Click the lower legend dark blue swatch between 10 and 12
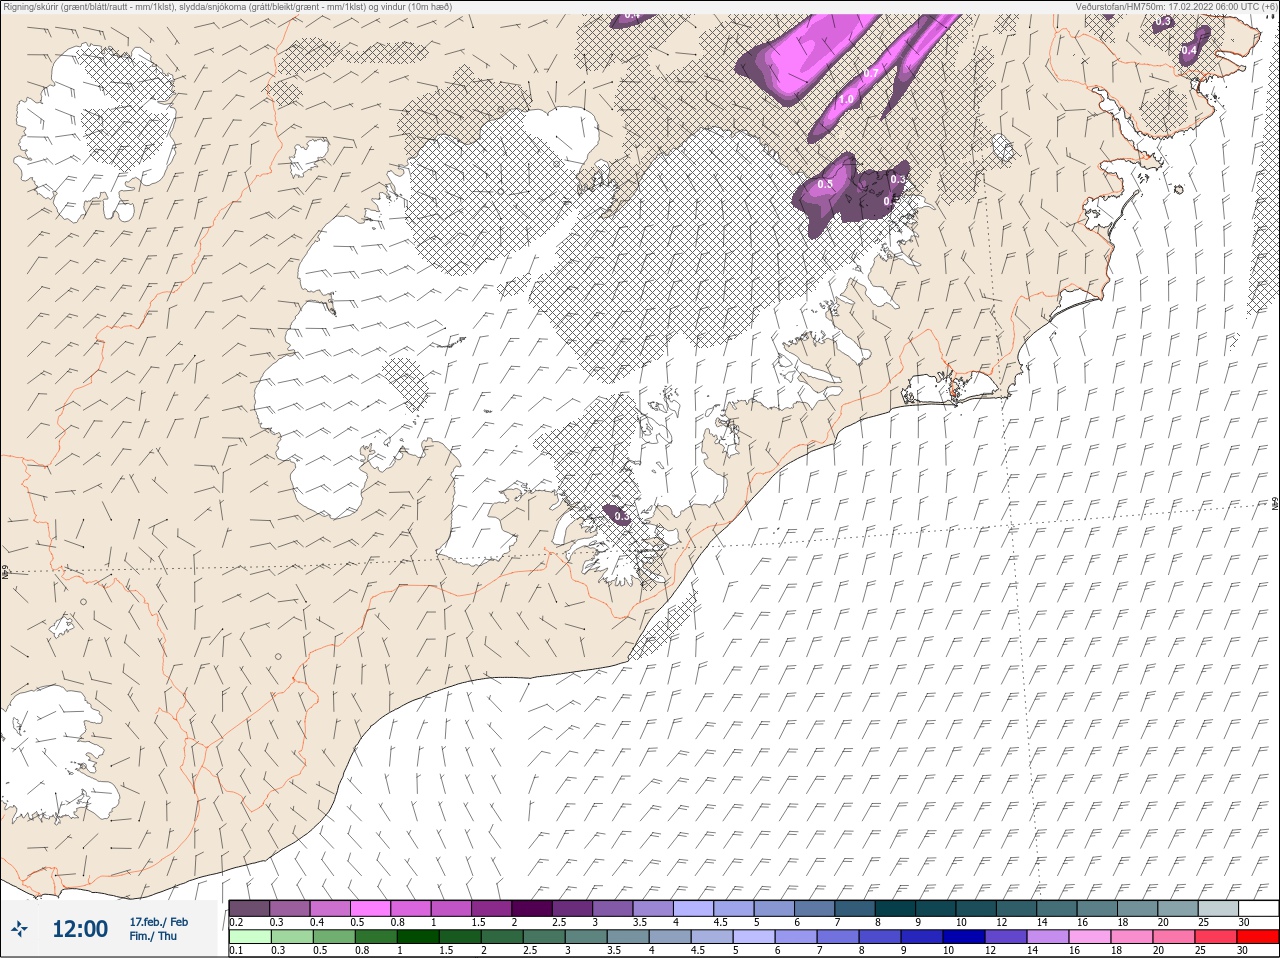The width and height of the screenshot is (1280, 958). pos(964,937)
